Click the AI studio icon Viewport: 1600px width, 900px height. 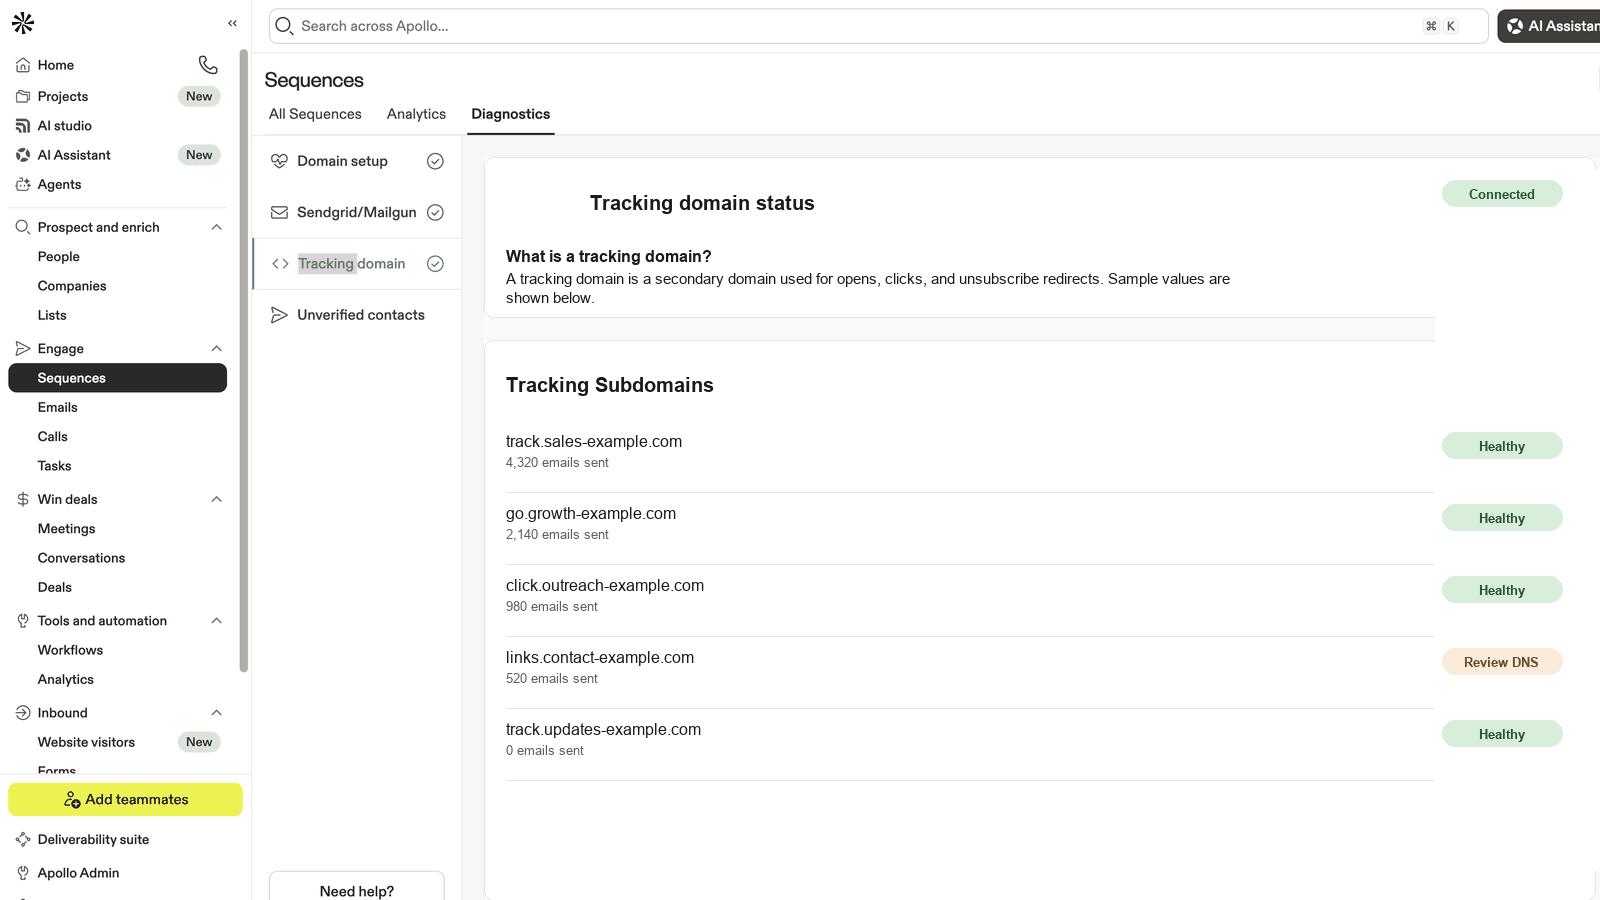pyautogui.click(x=23, y=126)
